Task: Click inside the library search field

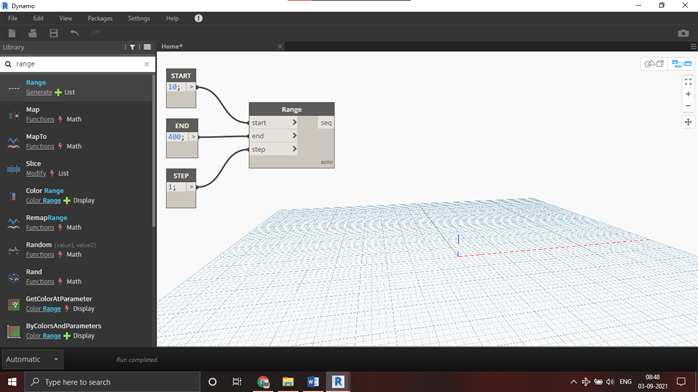Action: (78, 64)
